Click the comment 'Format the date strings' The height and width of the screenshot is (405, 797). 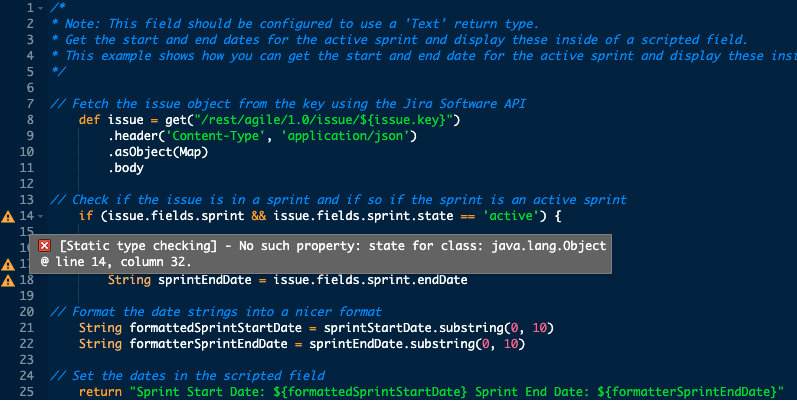point(216,312)
